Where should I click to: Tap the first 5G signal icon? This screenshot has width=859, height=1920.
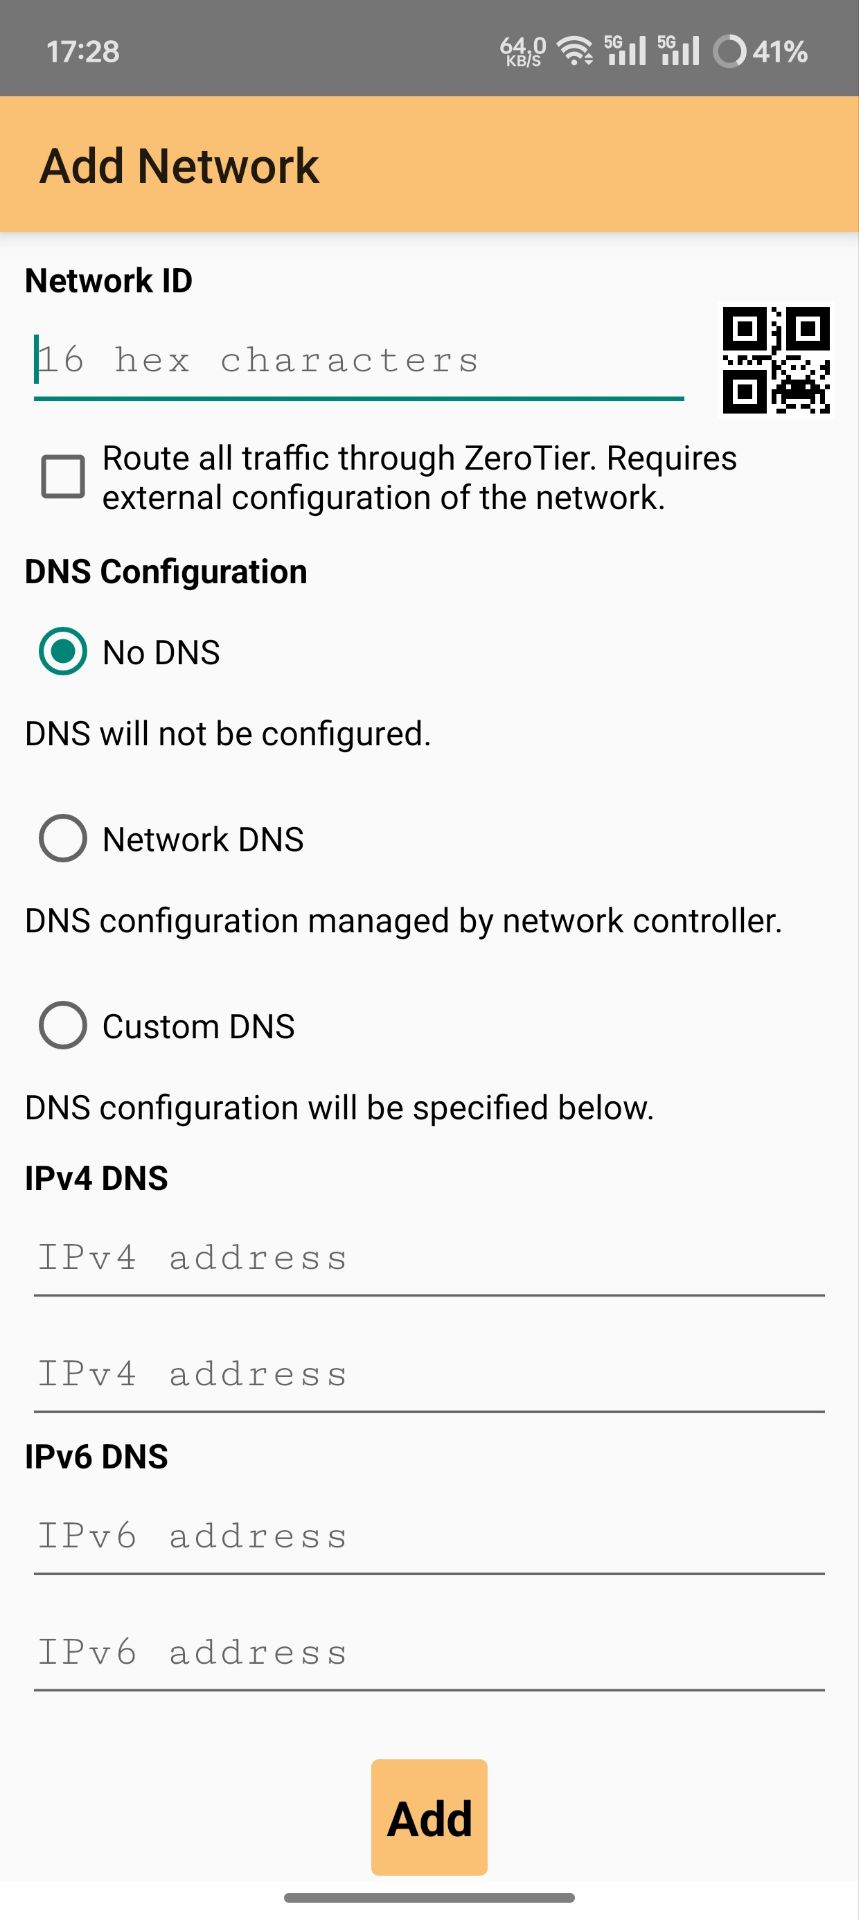626,50
